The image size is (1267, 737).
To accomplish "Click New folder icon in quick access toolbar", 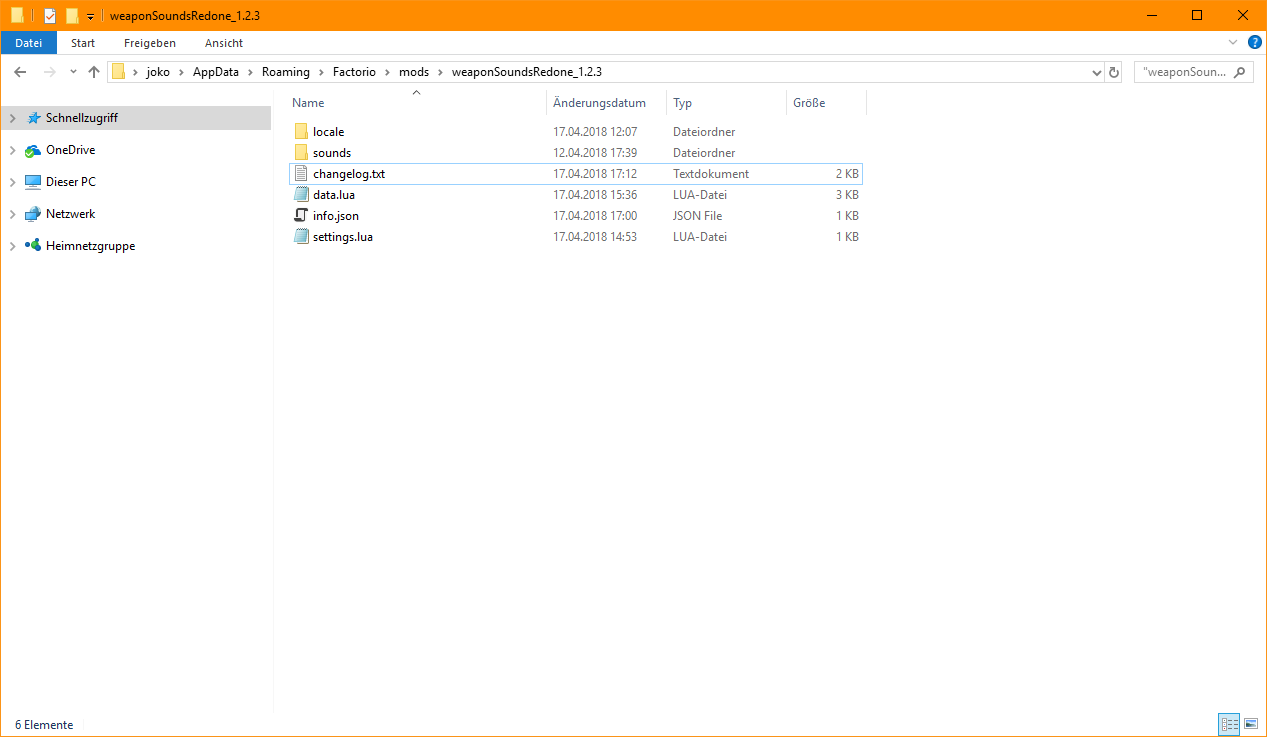I will pyautogui.click(x=72, y=16).
